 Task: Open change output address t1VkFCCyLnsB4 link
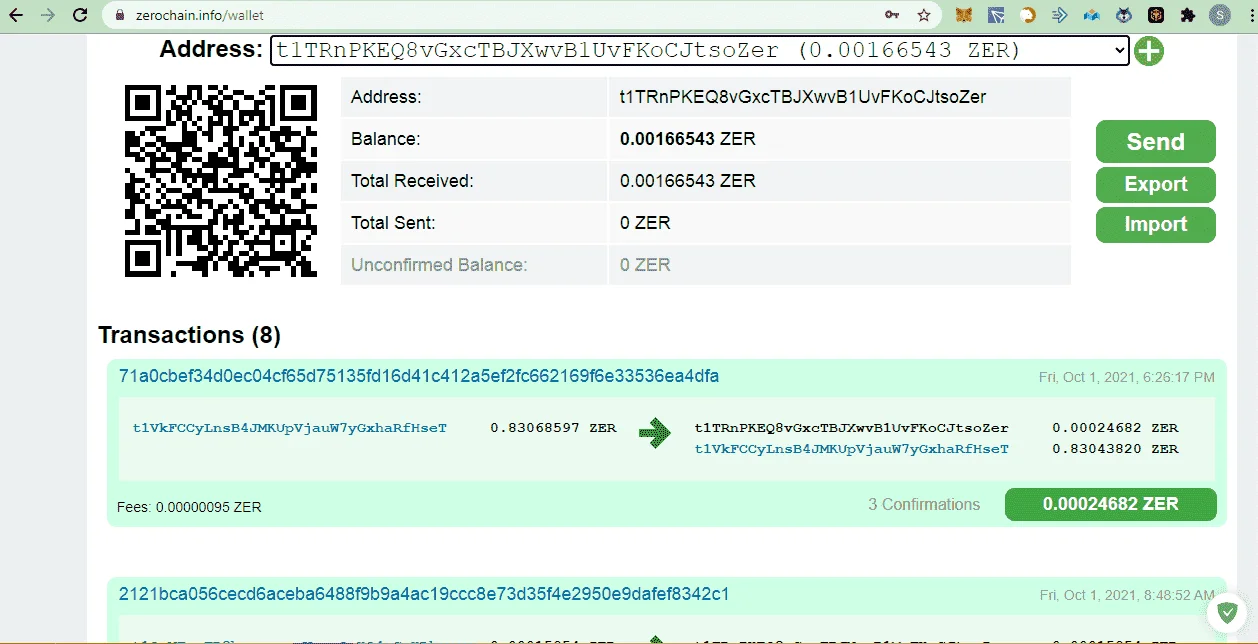pos(851,449)
